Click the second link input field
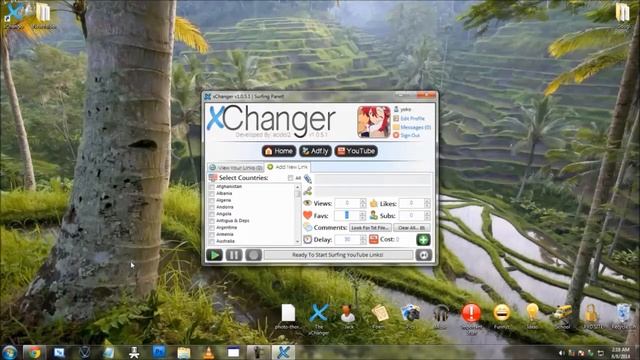640x360 pixels. tap(372, 191)
